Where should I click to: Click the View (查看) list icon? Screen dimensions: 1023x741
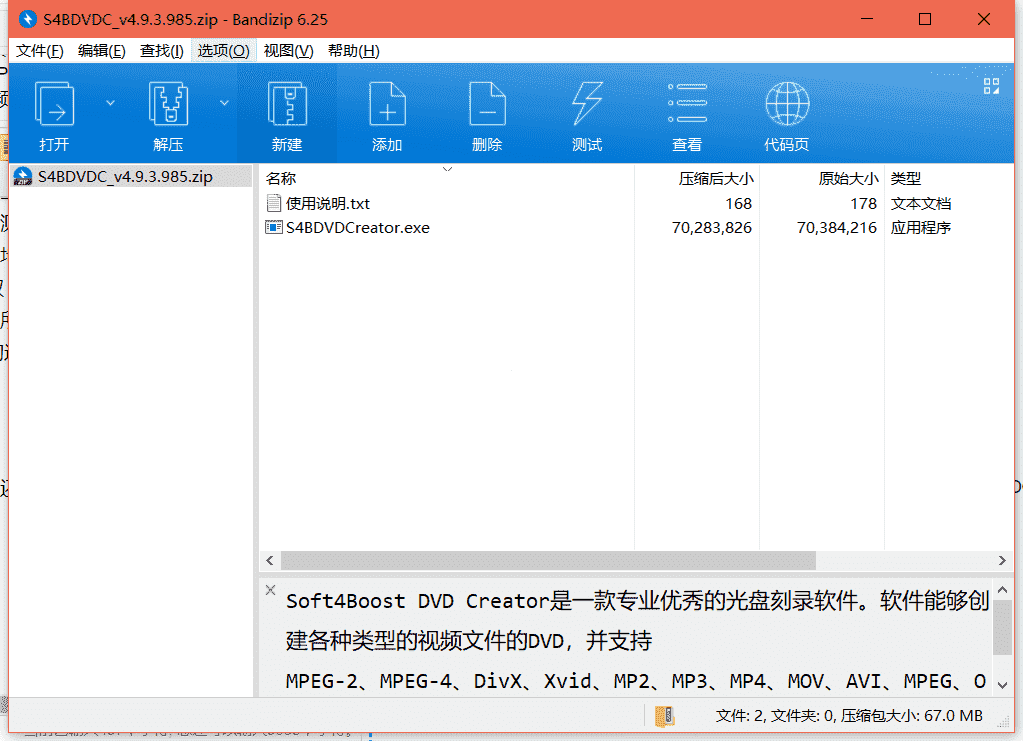coord(687,103)
